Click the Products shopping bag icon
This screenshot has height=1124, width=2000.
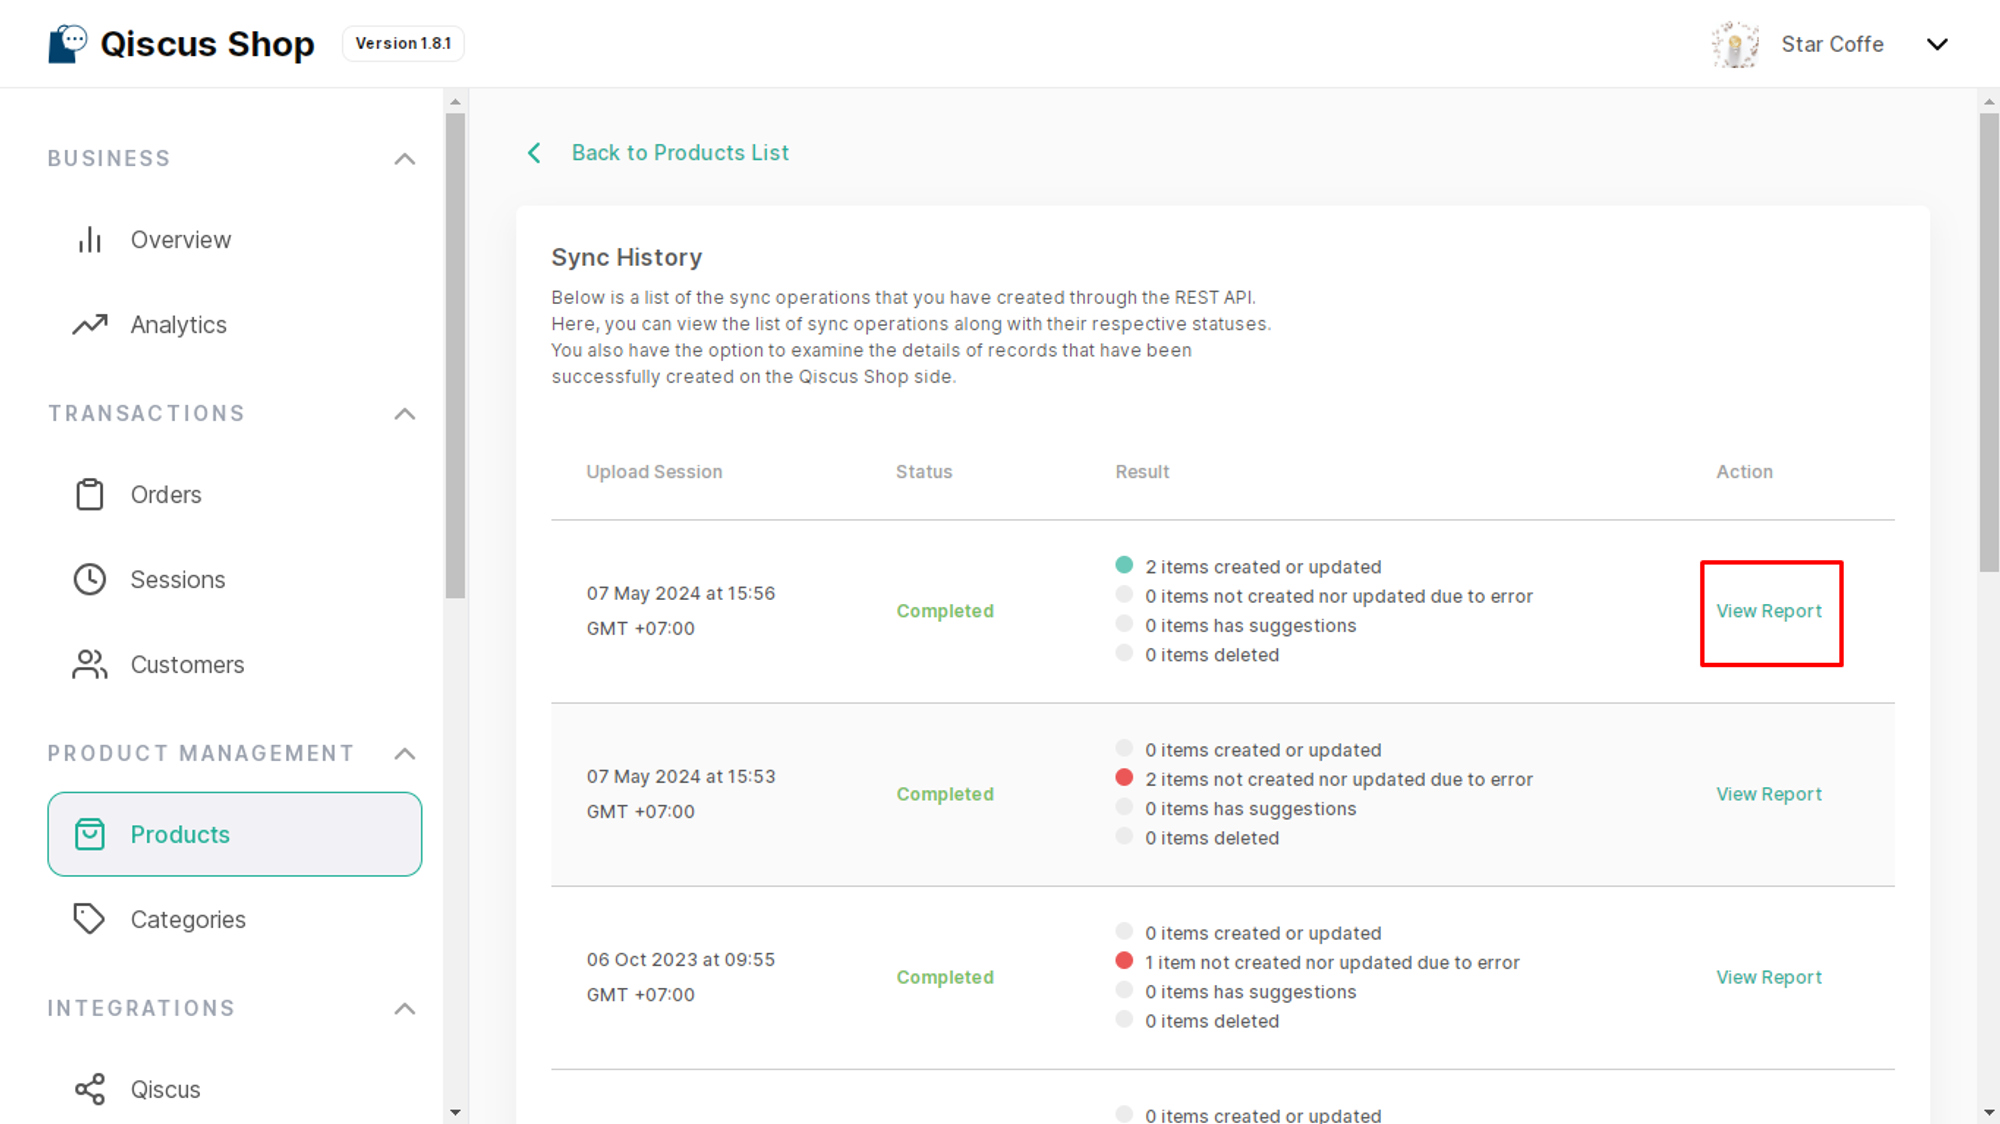[90, 834]
